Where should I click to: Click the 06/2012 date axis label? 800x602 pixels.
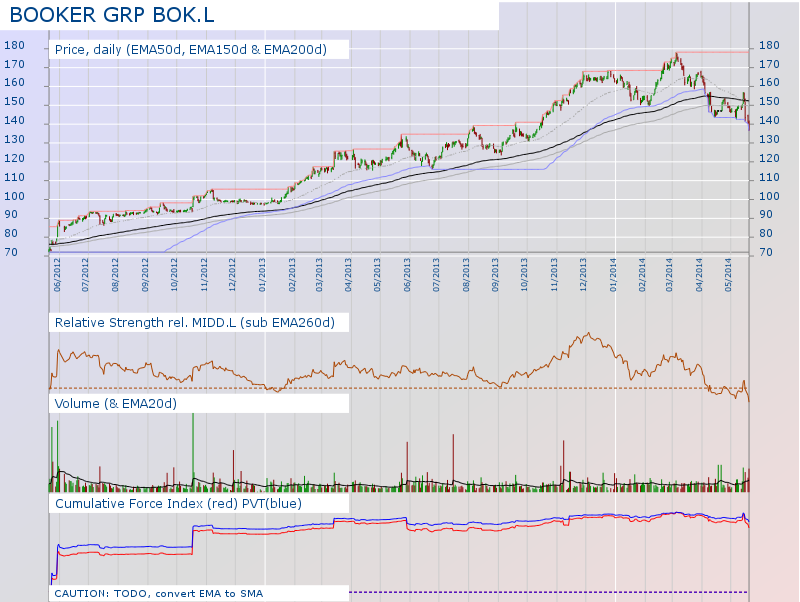point(57,275)
